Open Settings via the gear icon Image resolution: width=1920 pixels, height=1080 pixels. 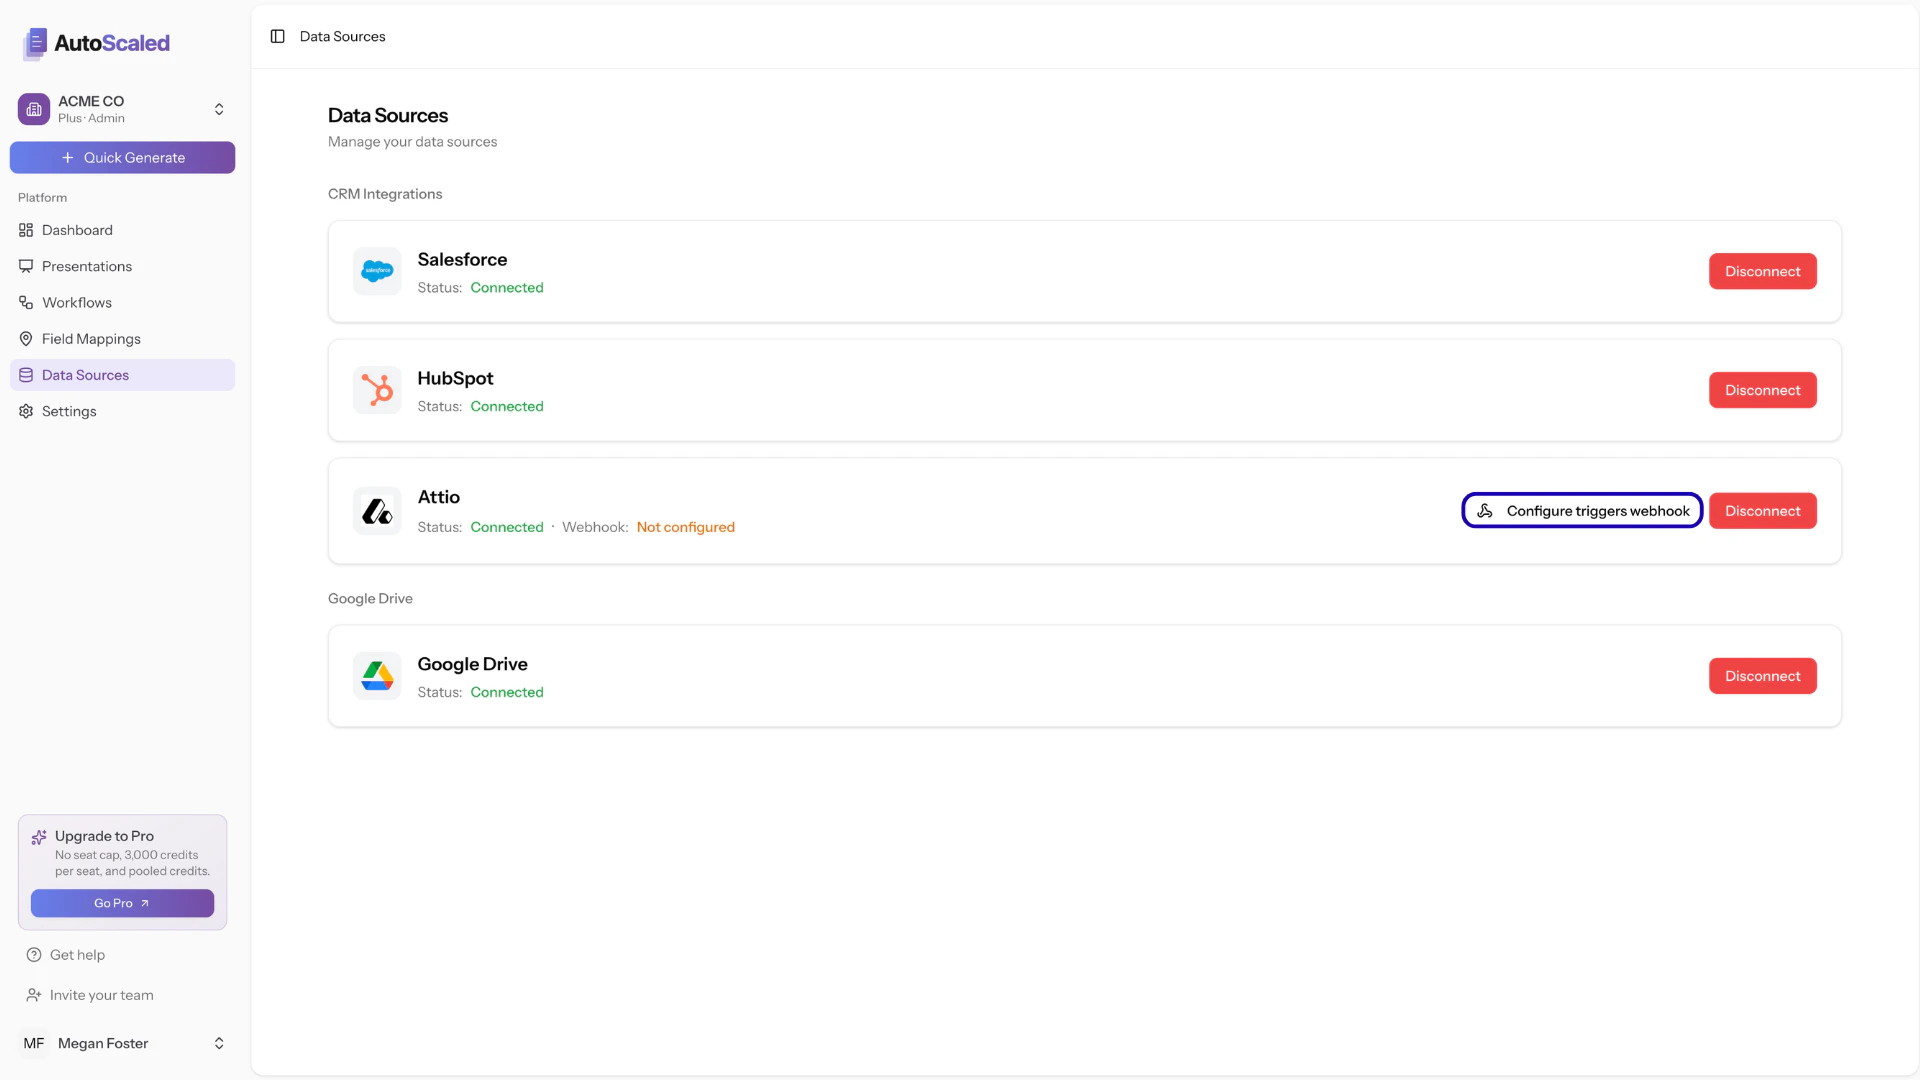point(26,411)
